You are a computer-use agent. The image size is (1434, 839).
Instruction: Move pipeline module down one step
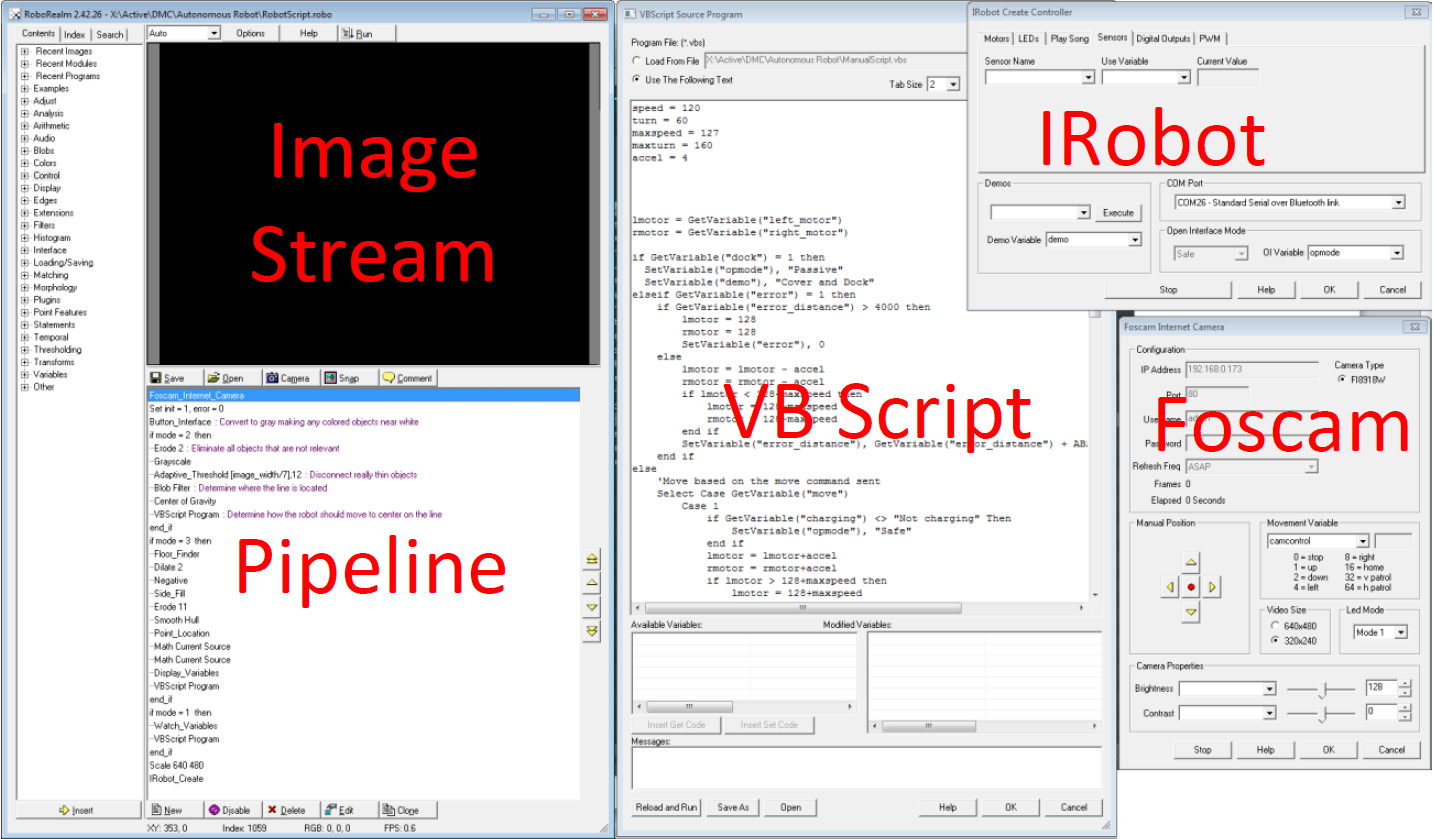point(592,607)
